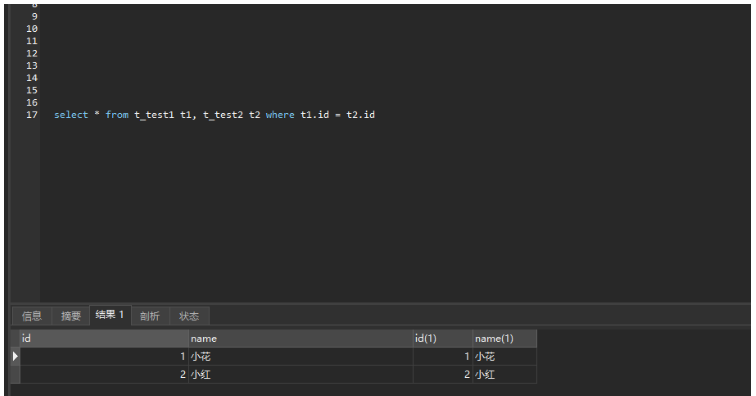Click line number 17 in the gutter
The width and height of the screenshot is (756, 396).
tap(32, 115)
